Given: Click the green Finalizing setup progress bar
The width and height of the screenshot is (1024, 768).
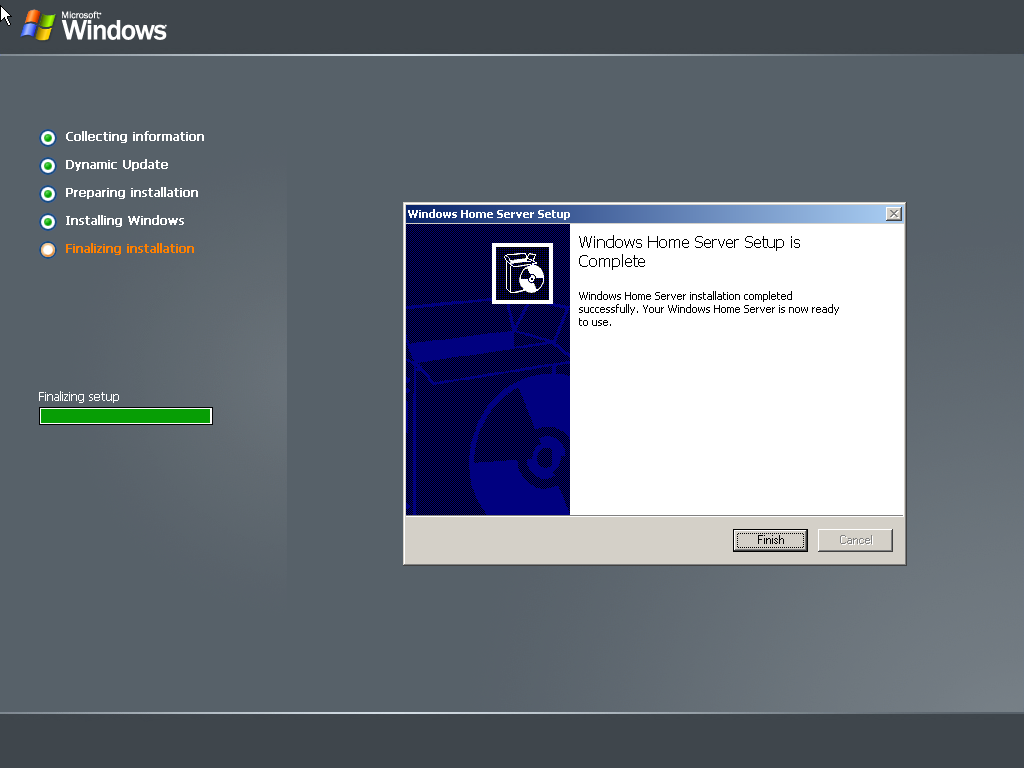Looking at the screenshot, I should 126,416.
